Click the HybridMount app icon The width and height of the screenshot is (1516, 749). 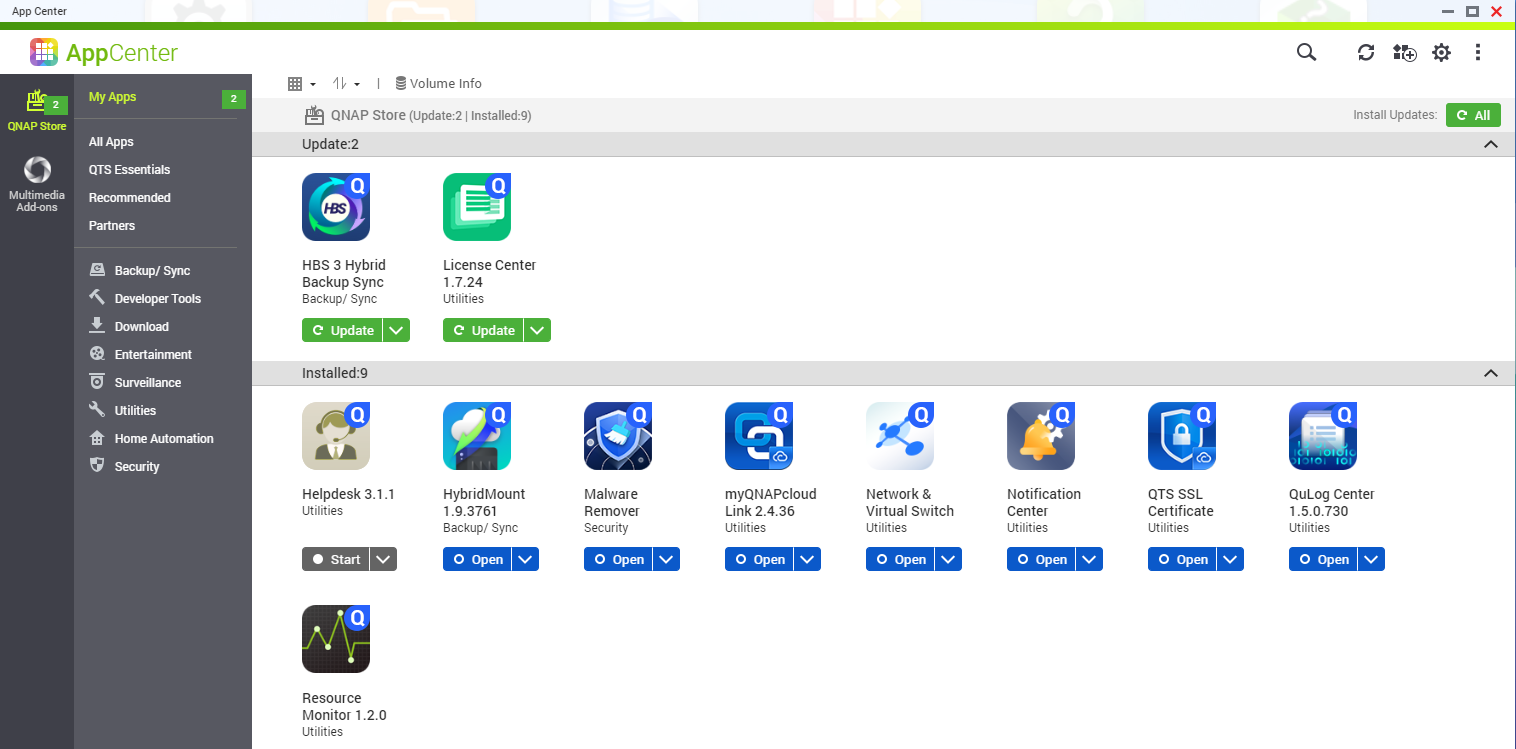point(477,436)
